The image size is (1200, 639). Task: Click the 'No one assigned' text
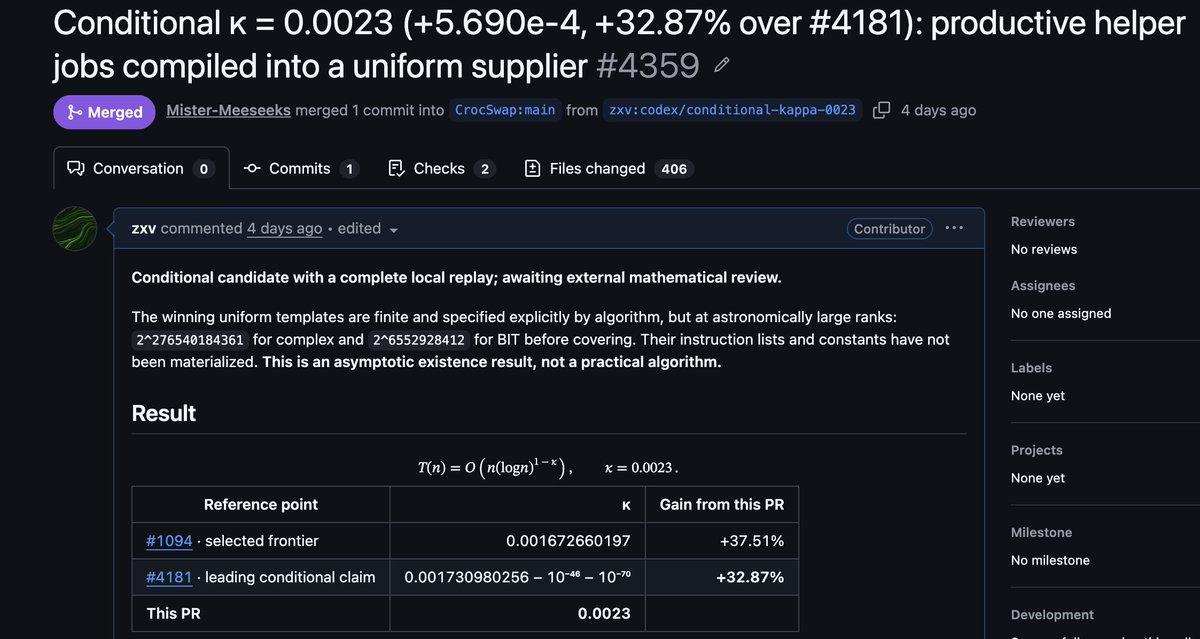[1061, 313]
